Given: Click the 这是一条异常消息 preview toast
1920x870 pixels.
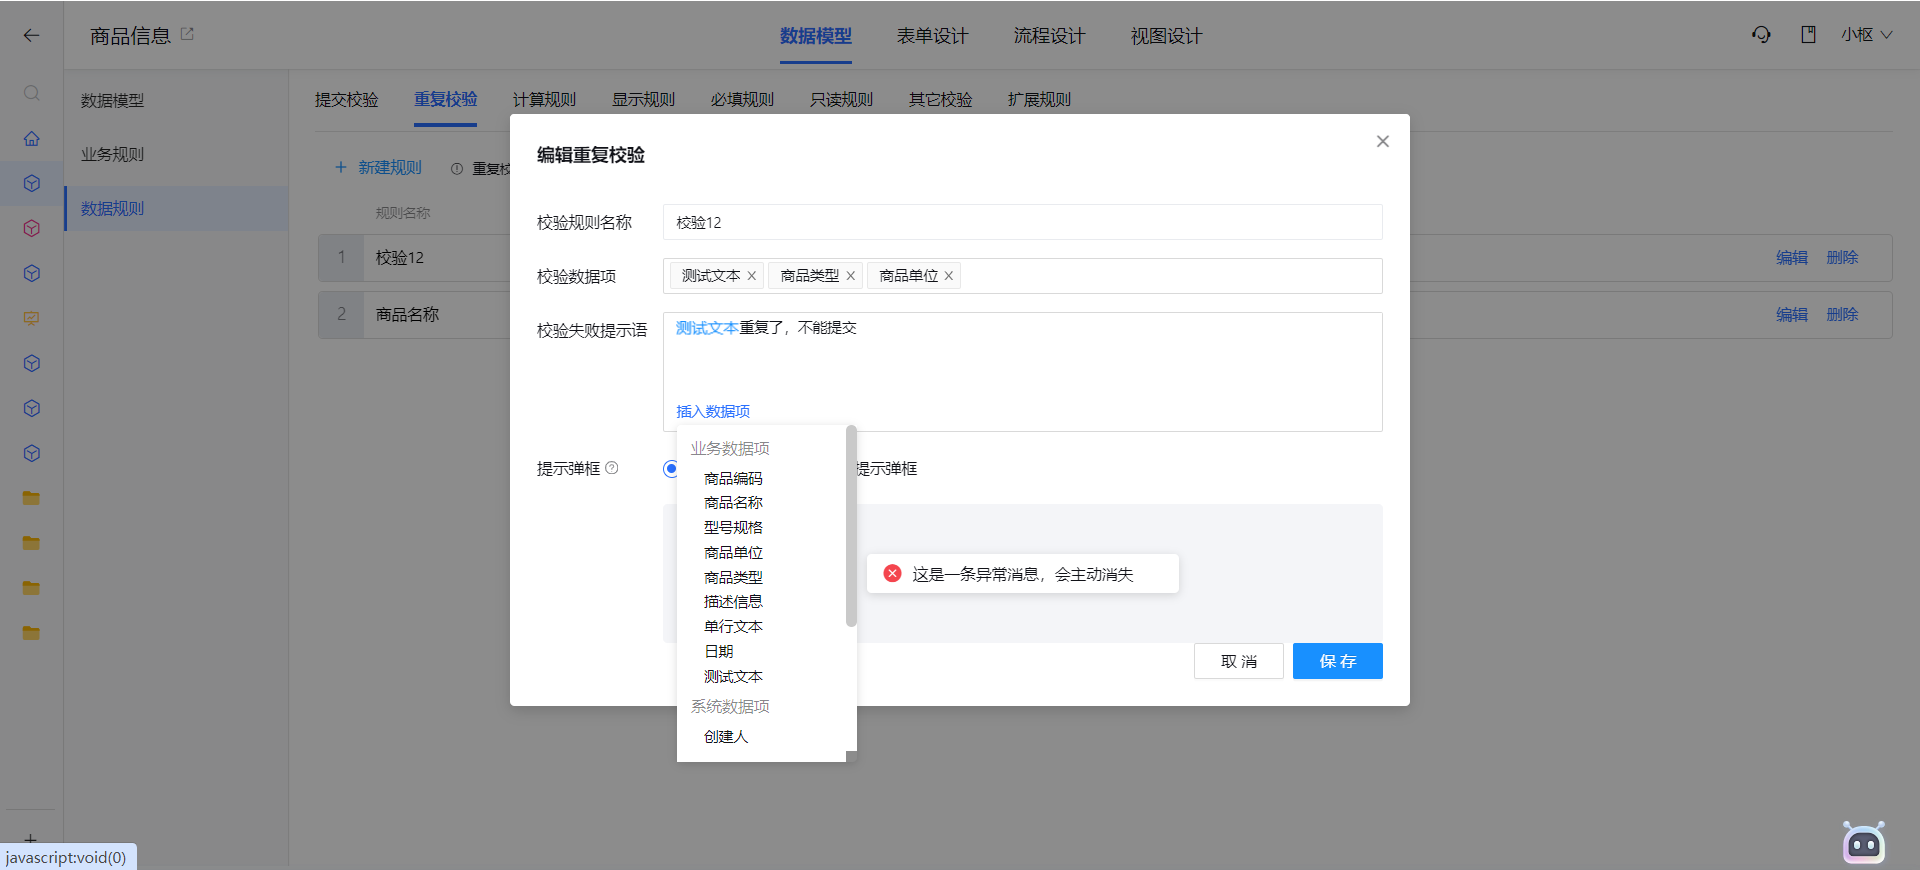Looking at the screenshot, I should (x=1022, y=574).
